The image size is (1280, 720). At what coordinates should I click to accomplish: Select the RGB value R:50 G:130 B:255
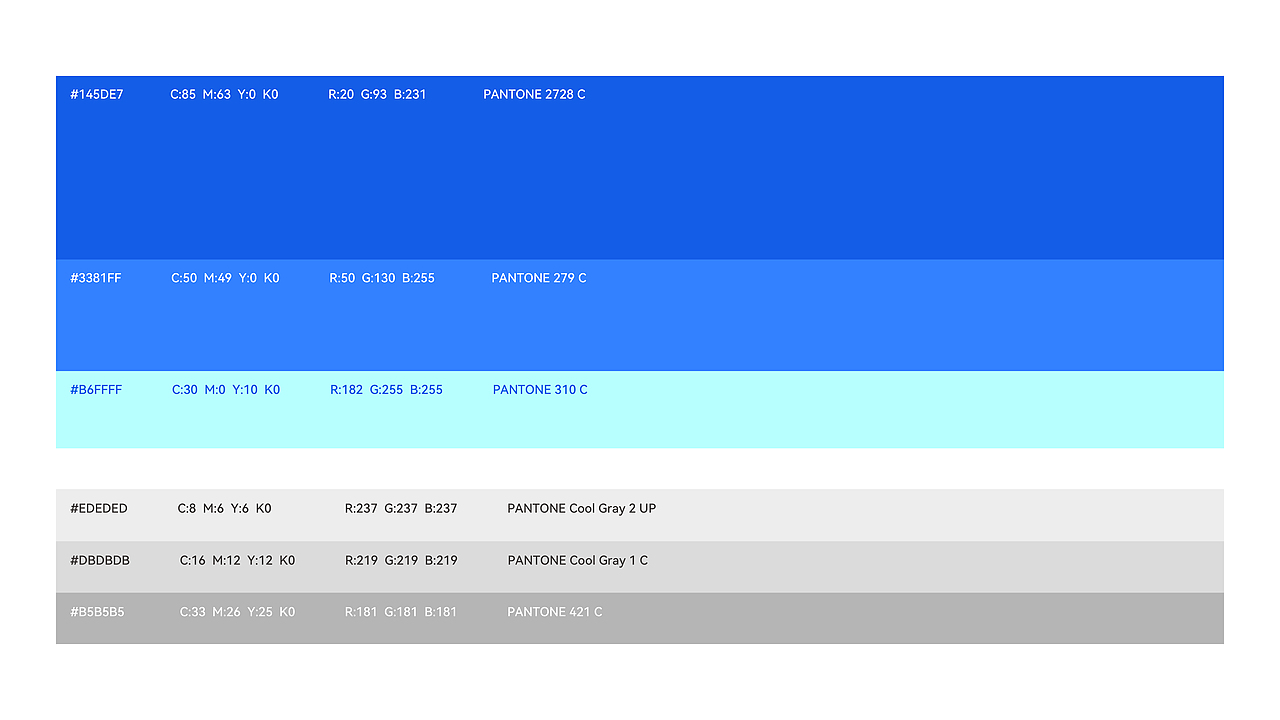(382, 278)
